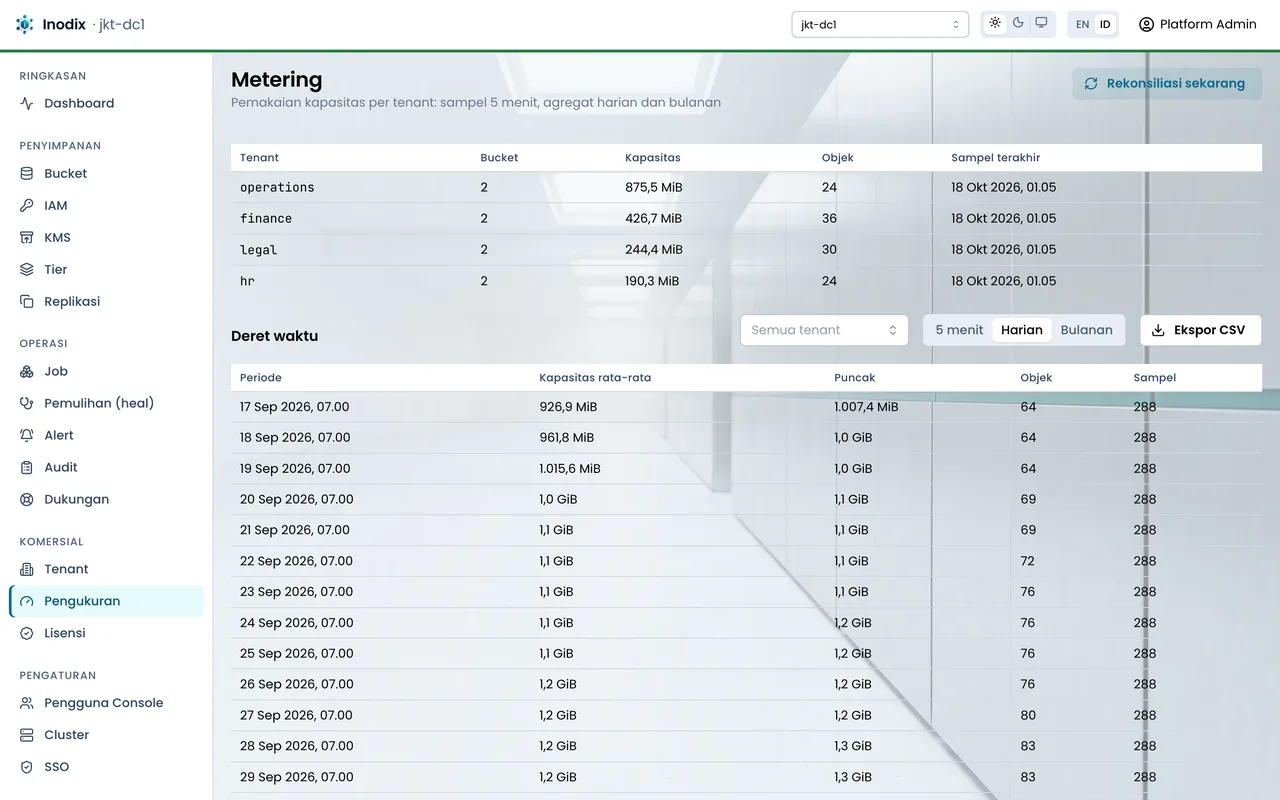Switch to system theme monitor icon
This screenshot has width=1280, height=800.
pos(1041,23)
